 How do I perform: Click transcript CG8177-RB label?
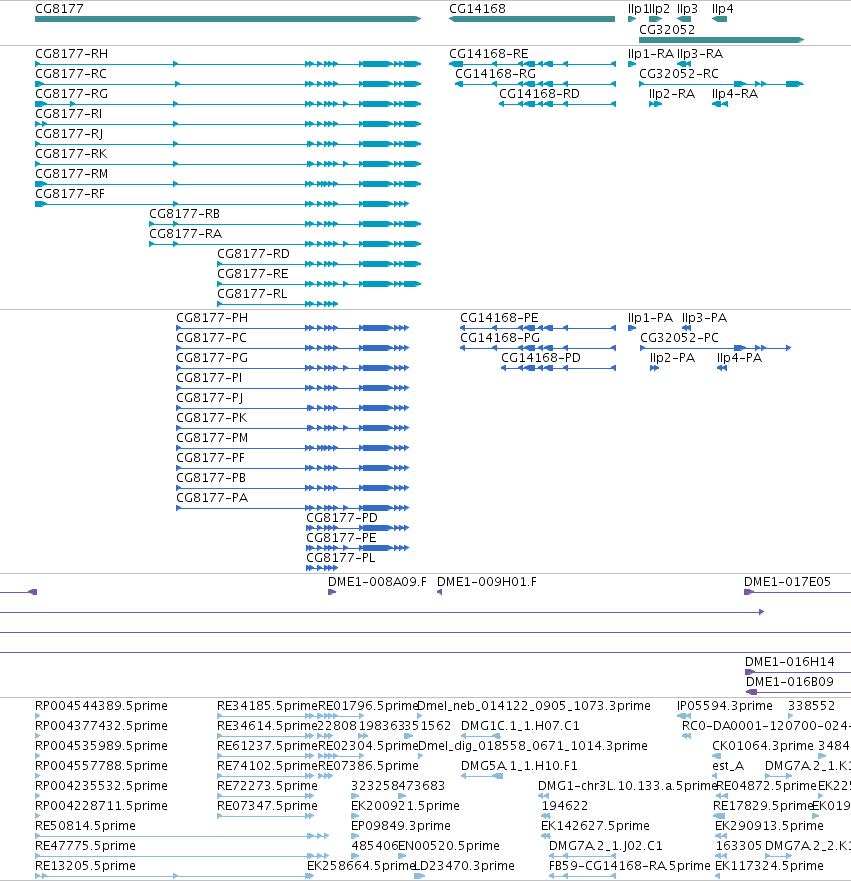click(x=184, y=214)
